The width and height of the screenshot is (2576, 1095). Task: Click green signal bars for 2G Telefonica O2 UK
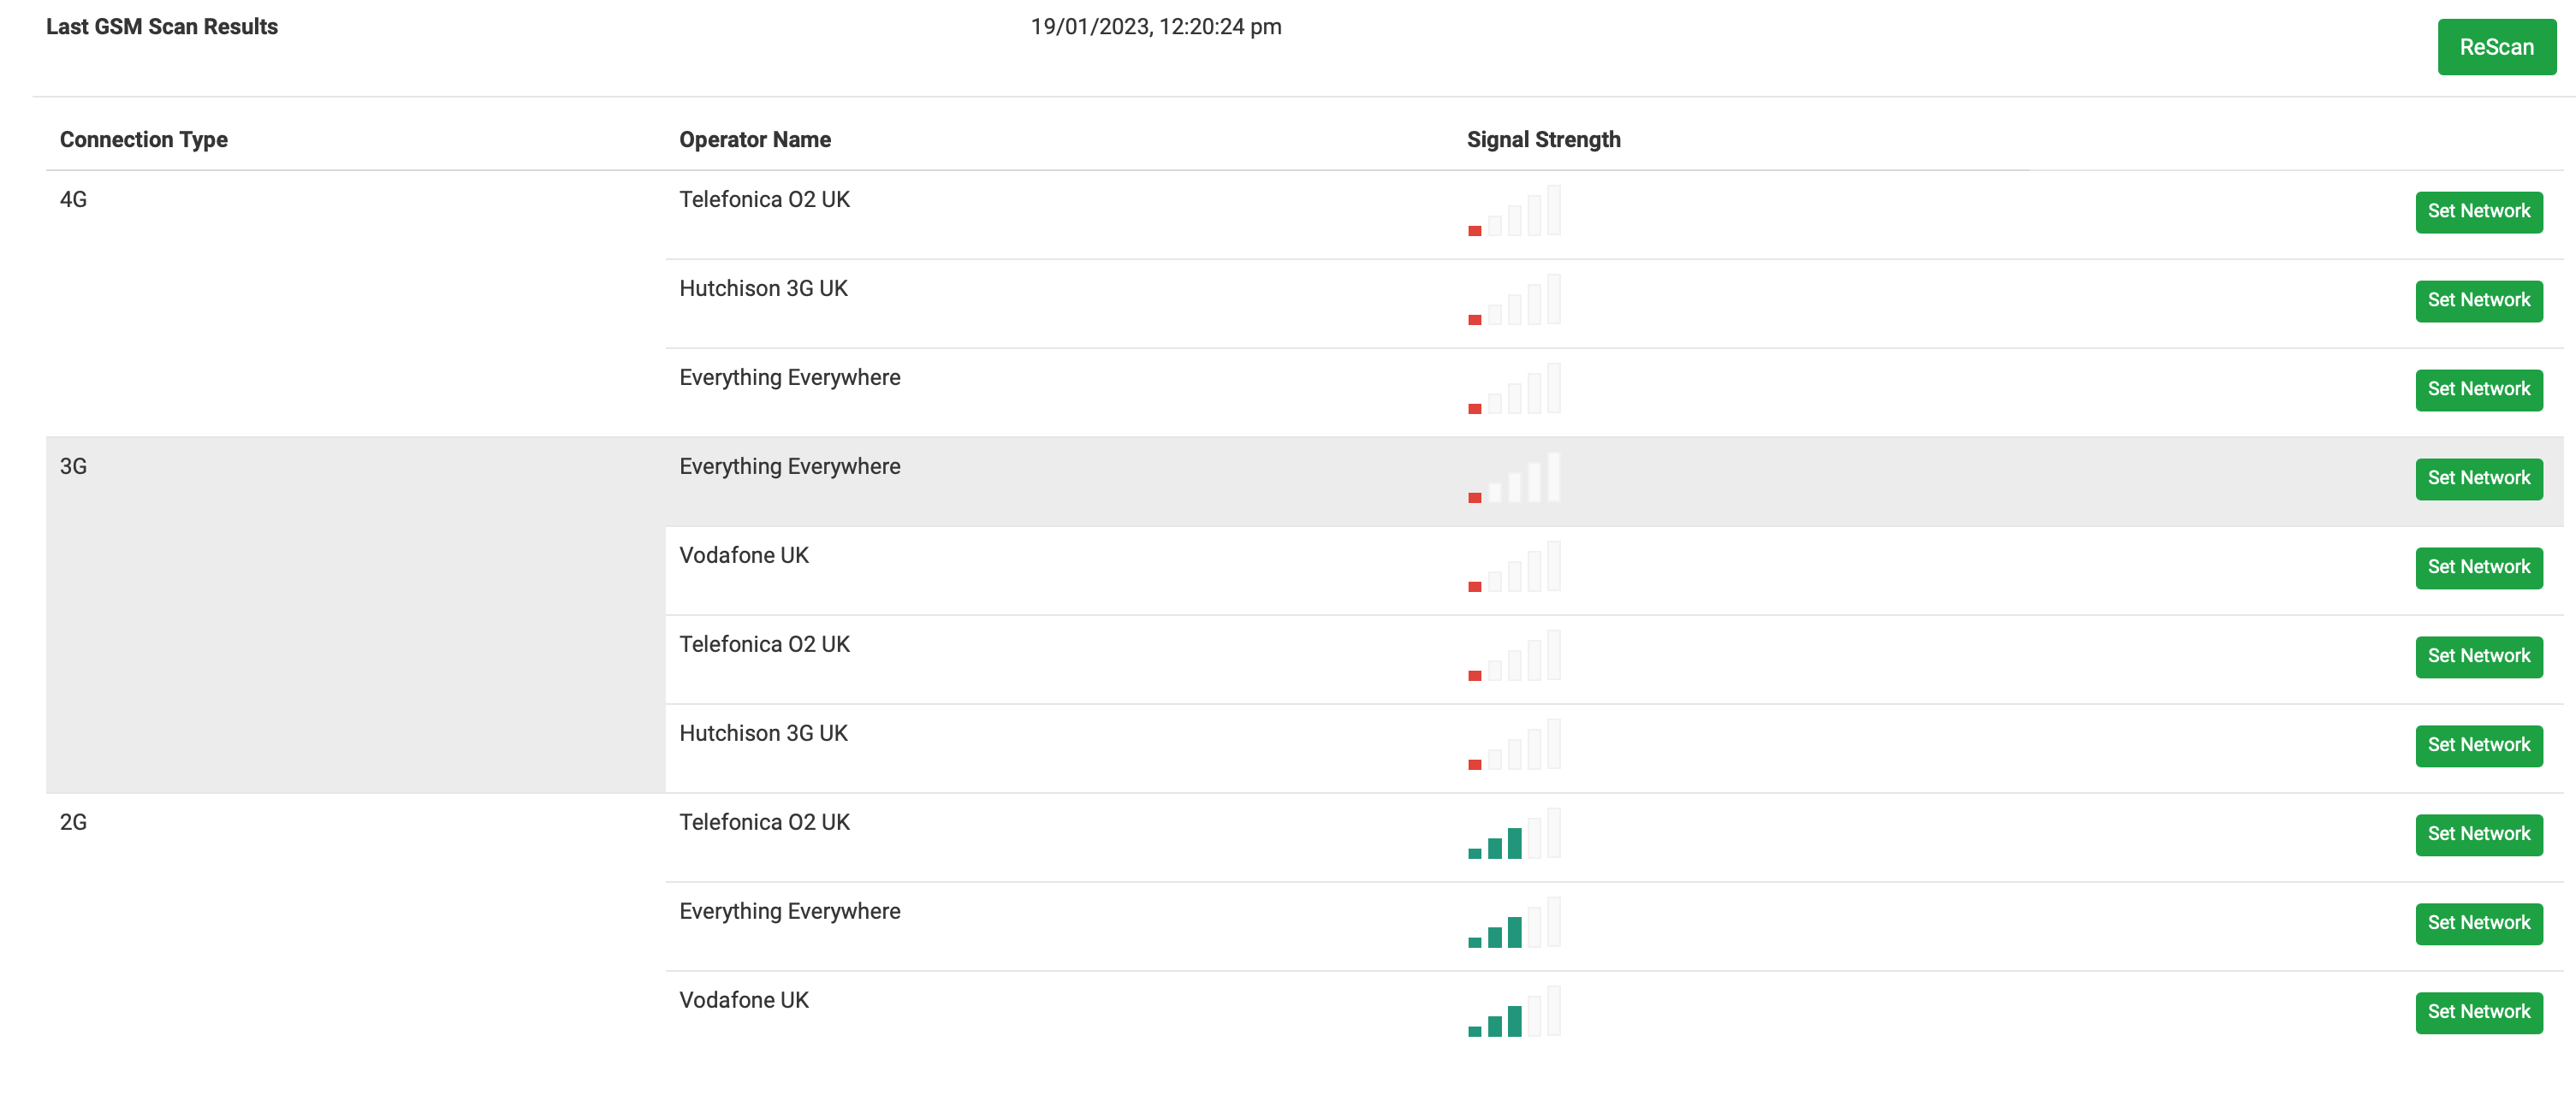click(1514, 834)
